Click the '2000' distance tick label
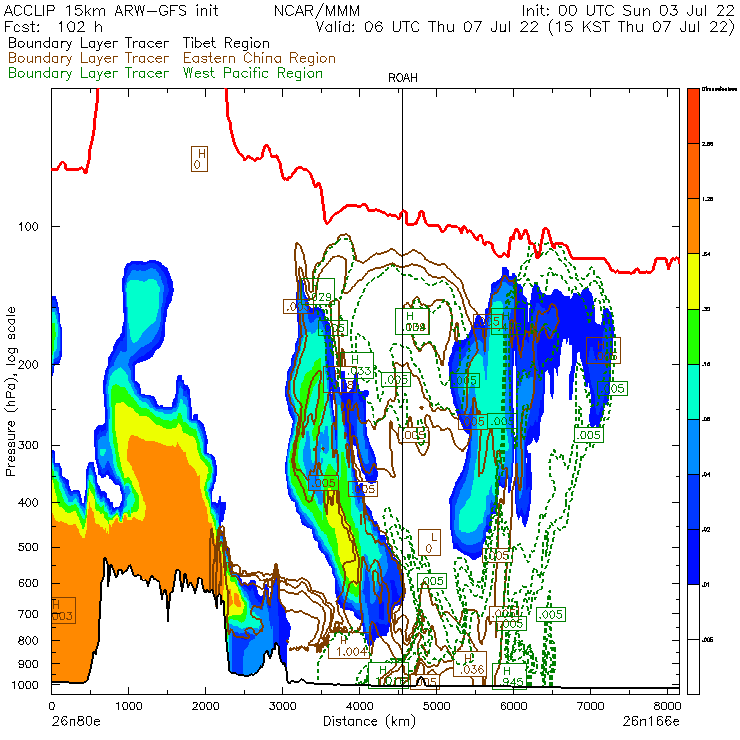 point(205,706)
